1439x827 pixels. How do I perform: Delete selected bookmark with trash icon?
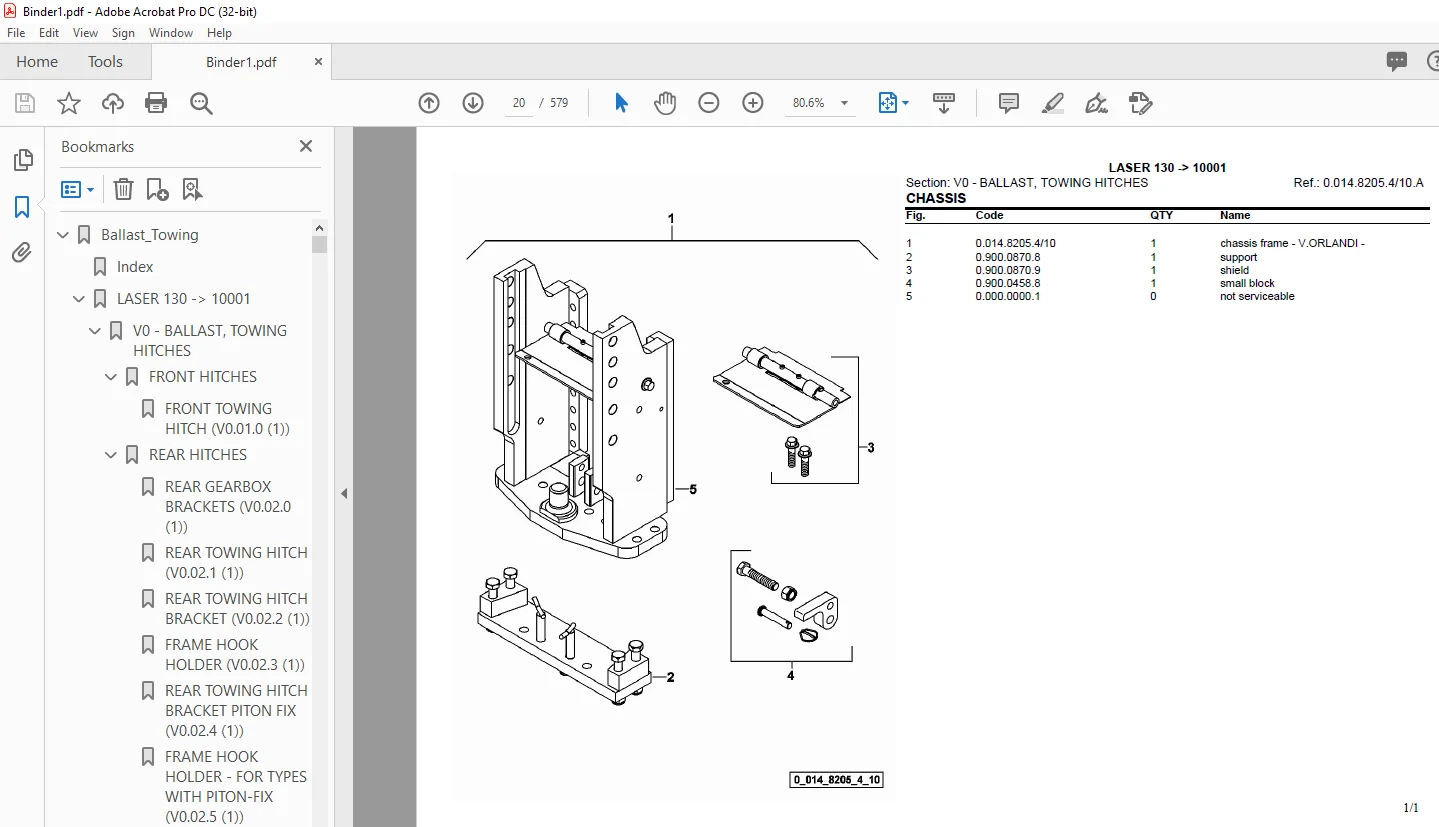coord(123,189)
